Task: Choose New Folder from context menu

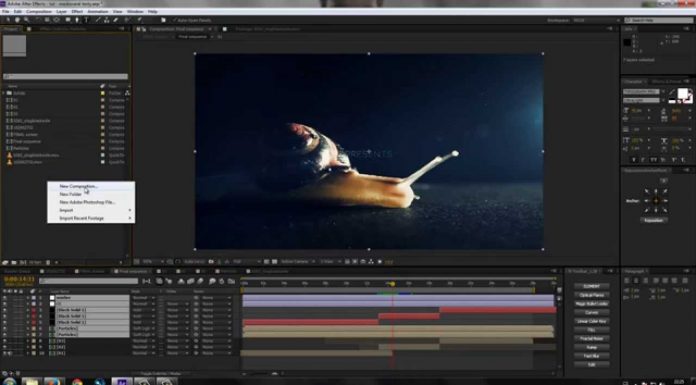Action: (x=91, y=194)
